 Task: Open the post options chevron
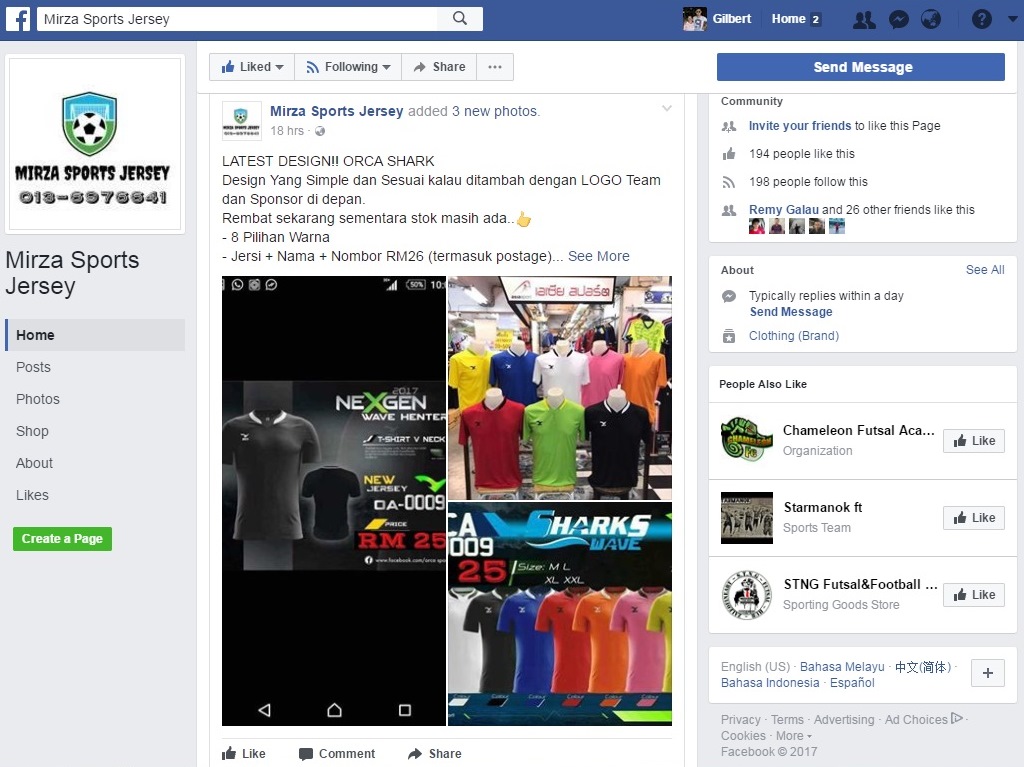(667, 108)
